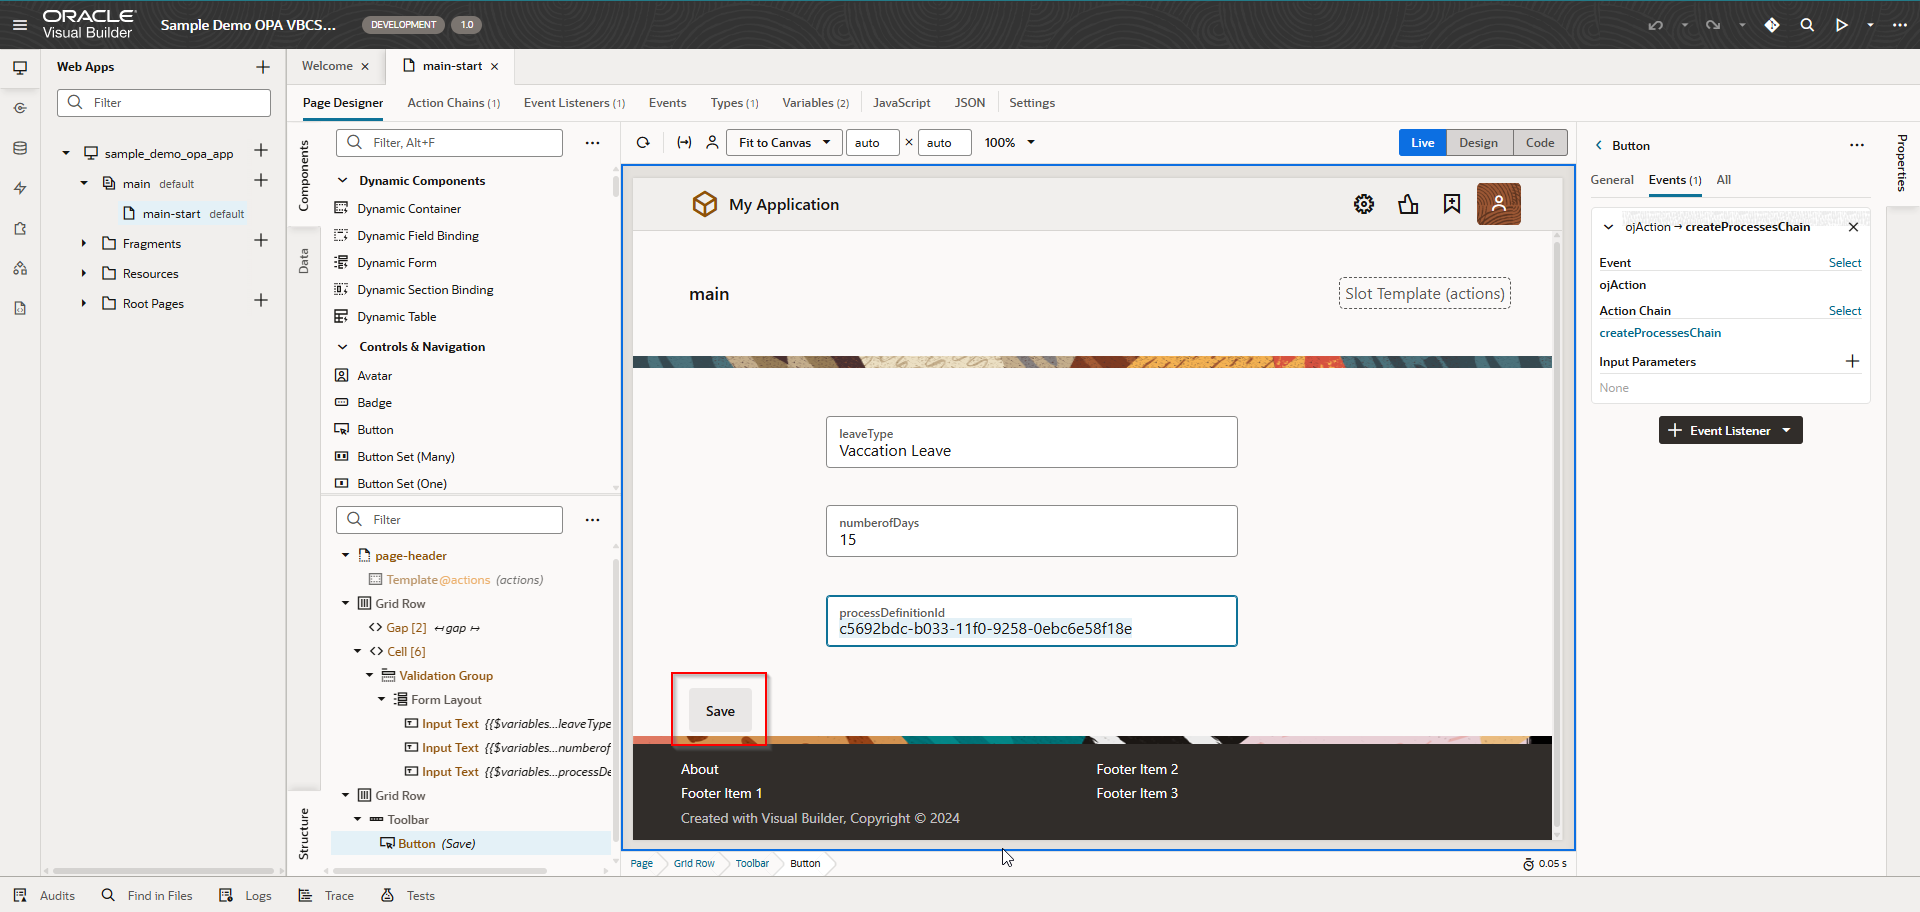Run the application with the play icon
The width and height of the screenshot is (1920, 912).
click(x=1843, y=24)
